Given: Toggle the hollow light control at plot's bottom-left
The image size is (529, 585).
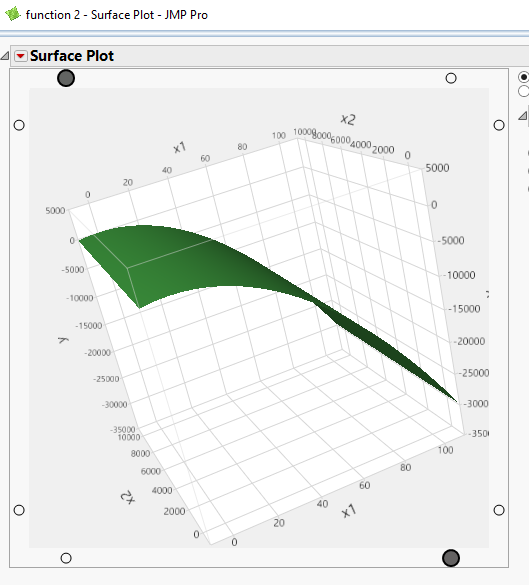Looking at the screenshot, I should (x=66, y=558).
